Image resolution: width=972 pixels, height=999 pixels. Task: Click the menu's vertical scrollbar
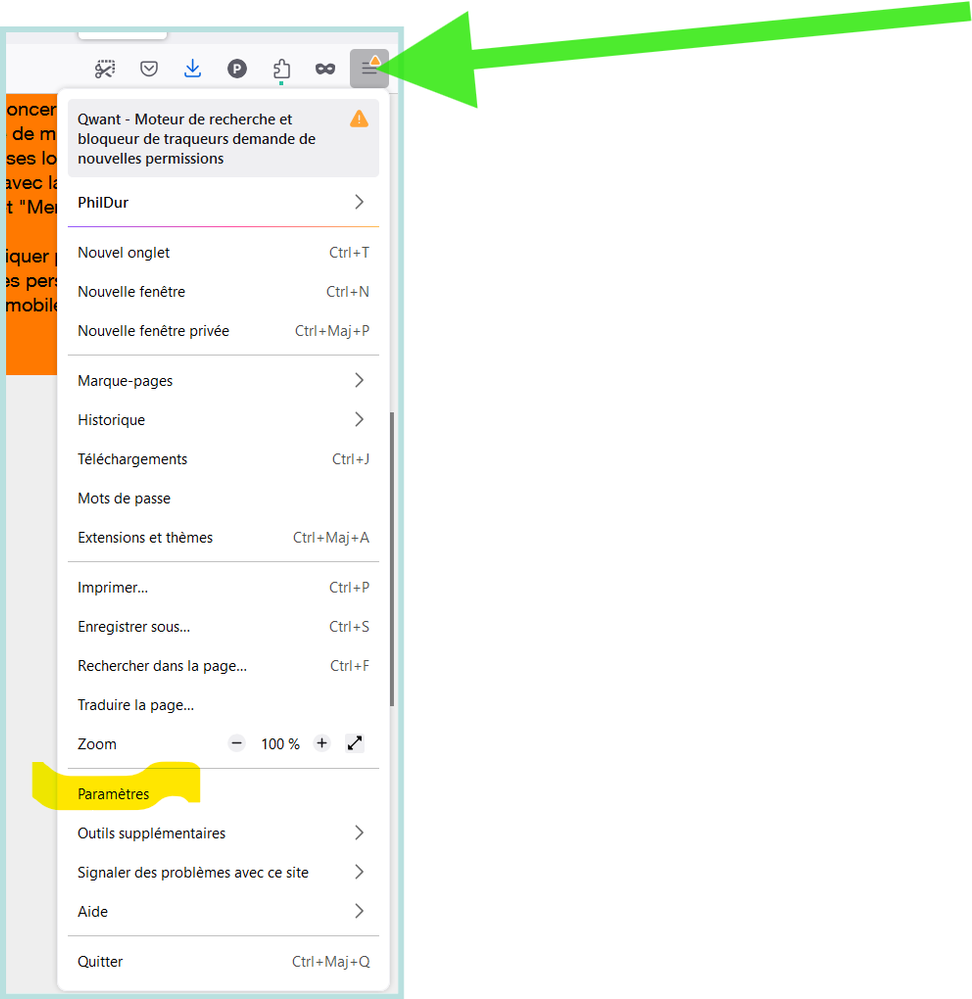tap(392, 558)
